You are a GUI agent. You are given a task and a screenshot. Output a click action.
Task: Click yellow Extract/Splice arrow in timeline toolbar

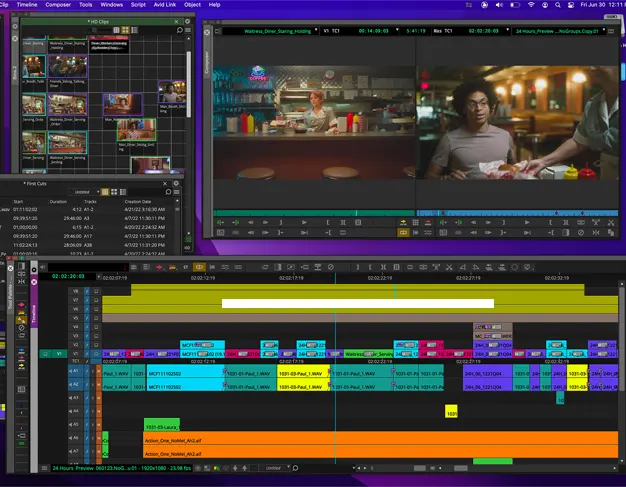click(172, 267)
